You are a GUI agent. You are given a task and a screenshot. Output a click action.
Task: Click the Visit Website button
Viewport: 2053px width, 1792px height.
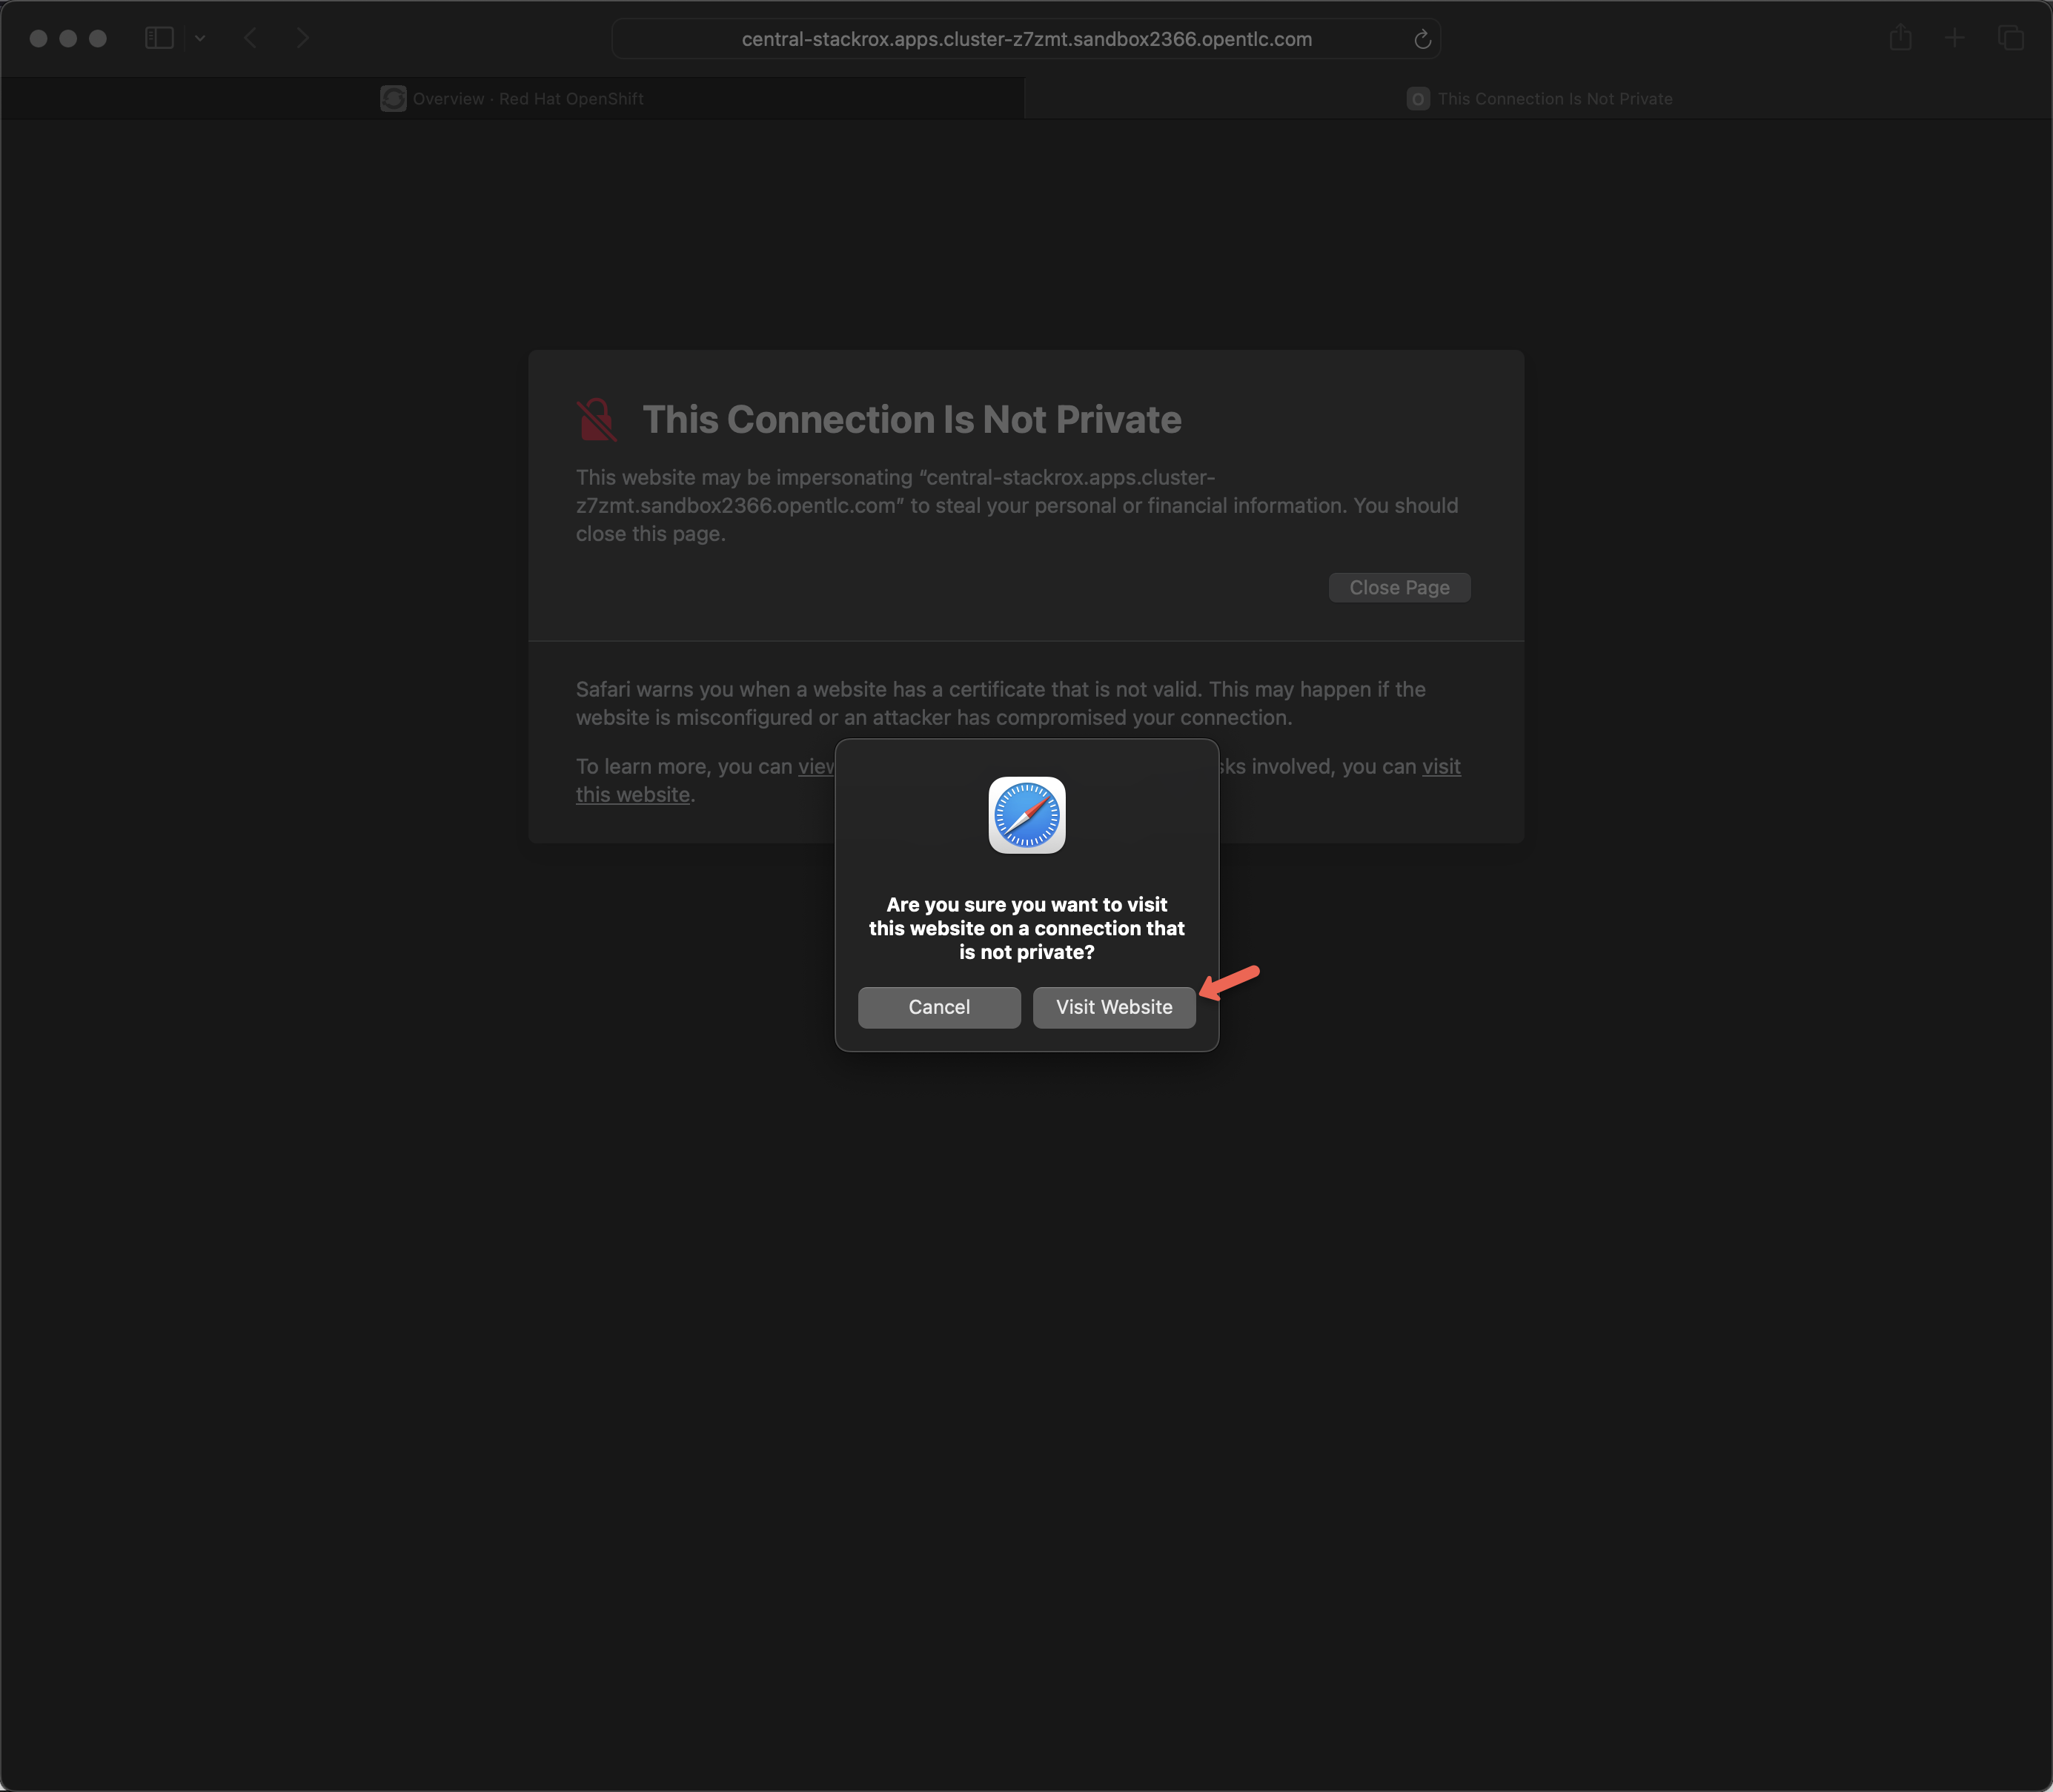tap(1113, 1007)
